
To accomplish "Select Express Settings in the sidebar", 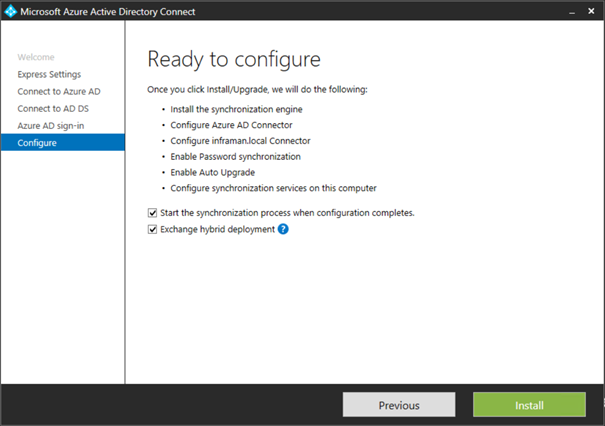I will (49, 74).
